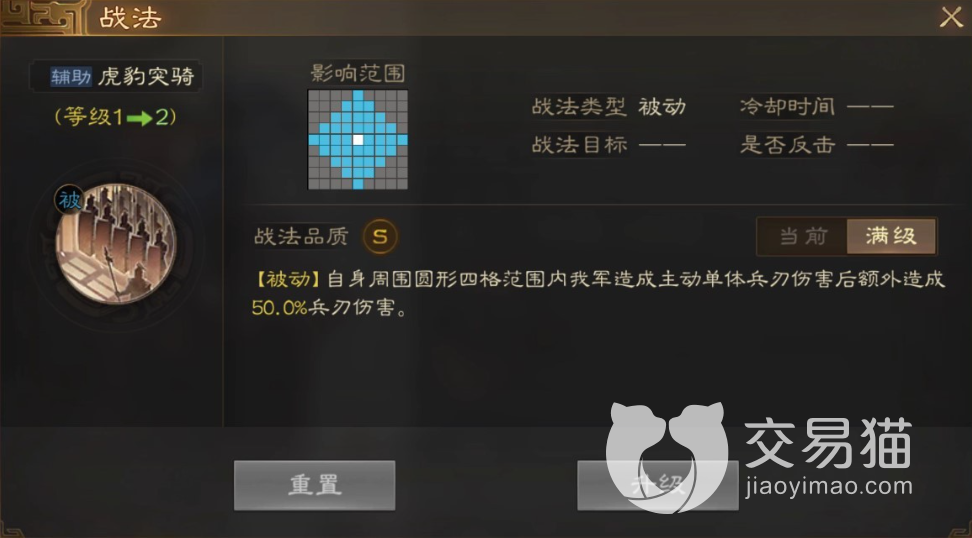This screenshot has height=538, width=972.
Task: Click the 影响范围 range grid diagram
Action: point(358,139)
